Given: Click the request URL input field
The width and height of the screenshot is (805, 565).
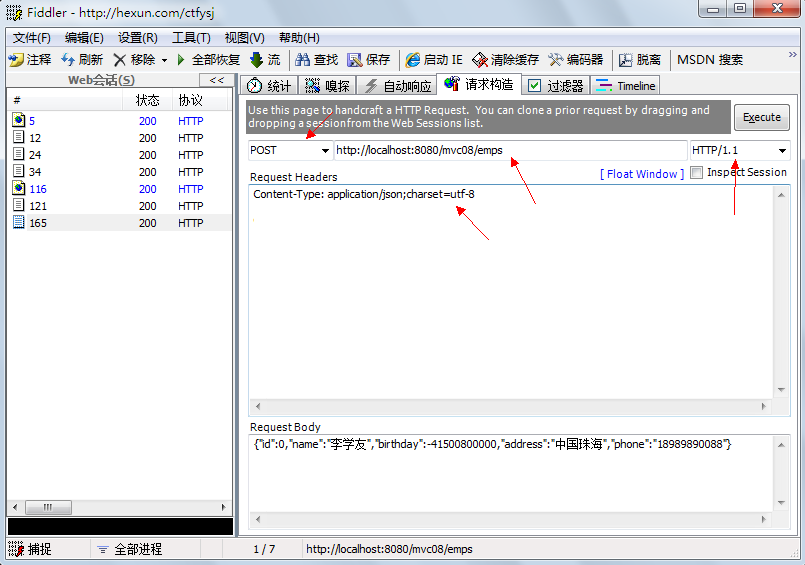Looking at the screenshot, I should point(510,150).
